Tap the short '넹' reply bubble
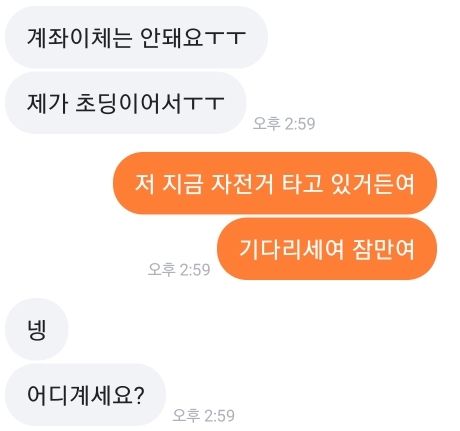The image size is (460, 431). pos(37,329)
